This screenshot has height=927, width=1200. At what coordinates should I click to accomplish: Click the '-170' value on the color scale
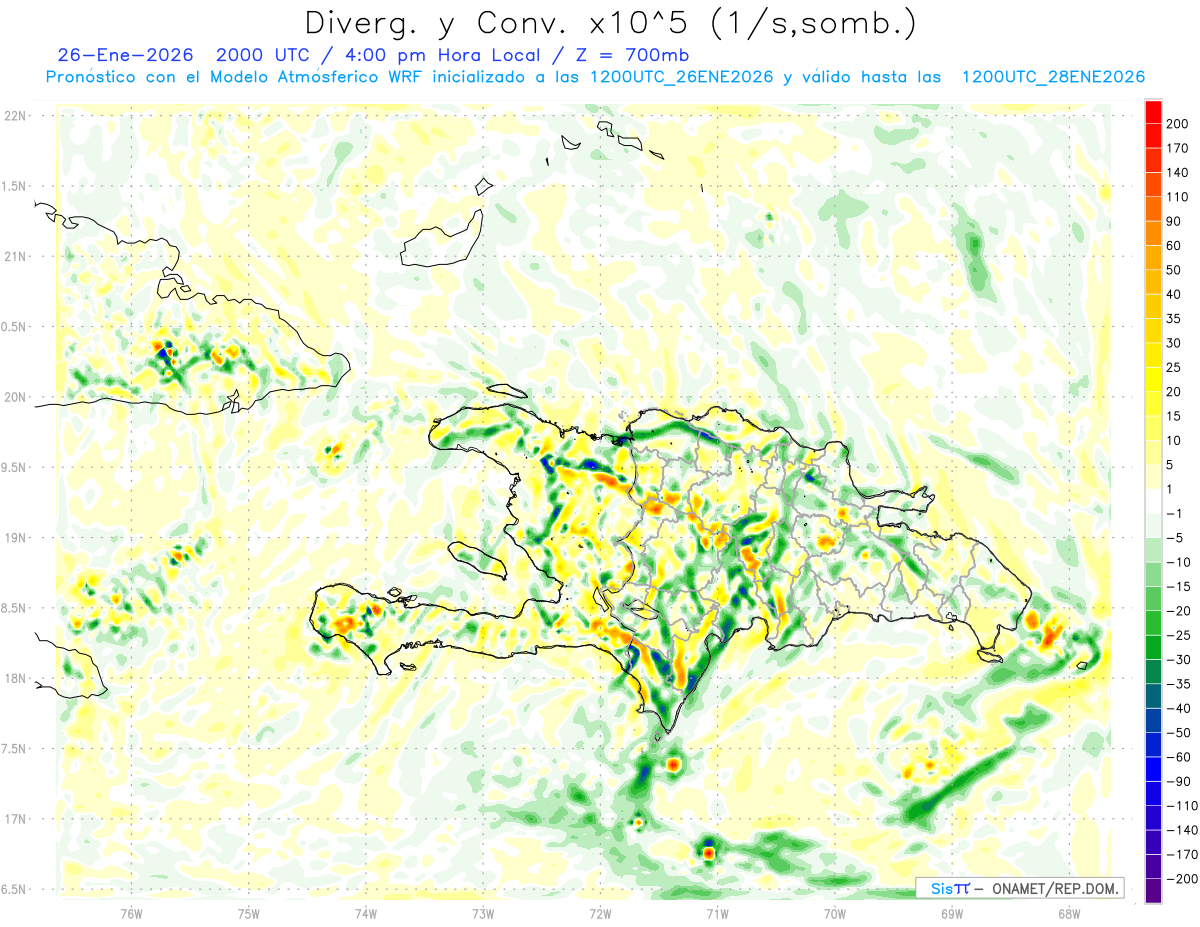[x=1180, y=854]
